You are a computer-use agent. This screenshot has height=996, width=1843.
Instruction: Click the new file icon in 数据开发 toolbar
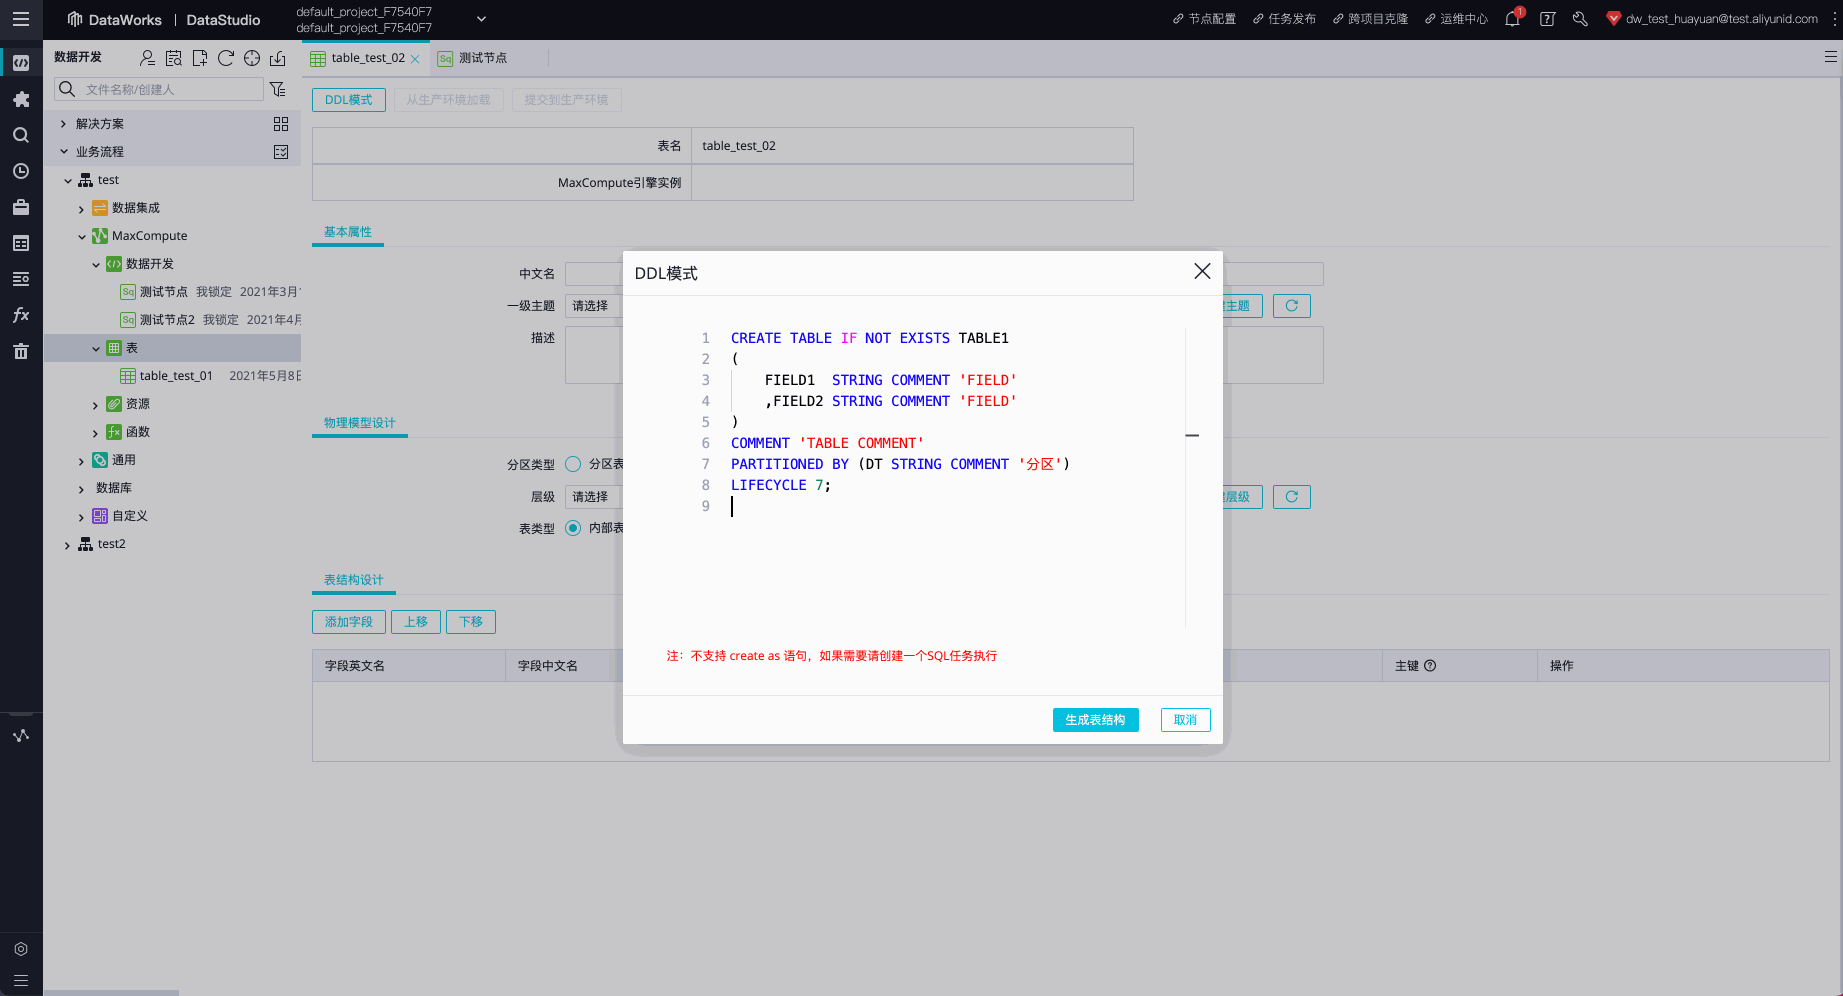pos(200,58)
